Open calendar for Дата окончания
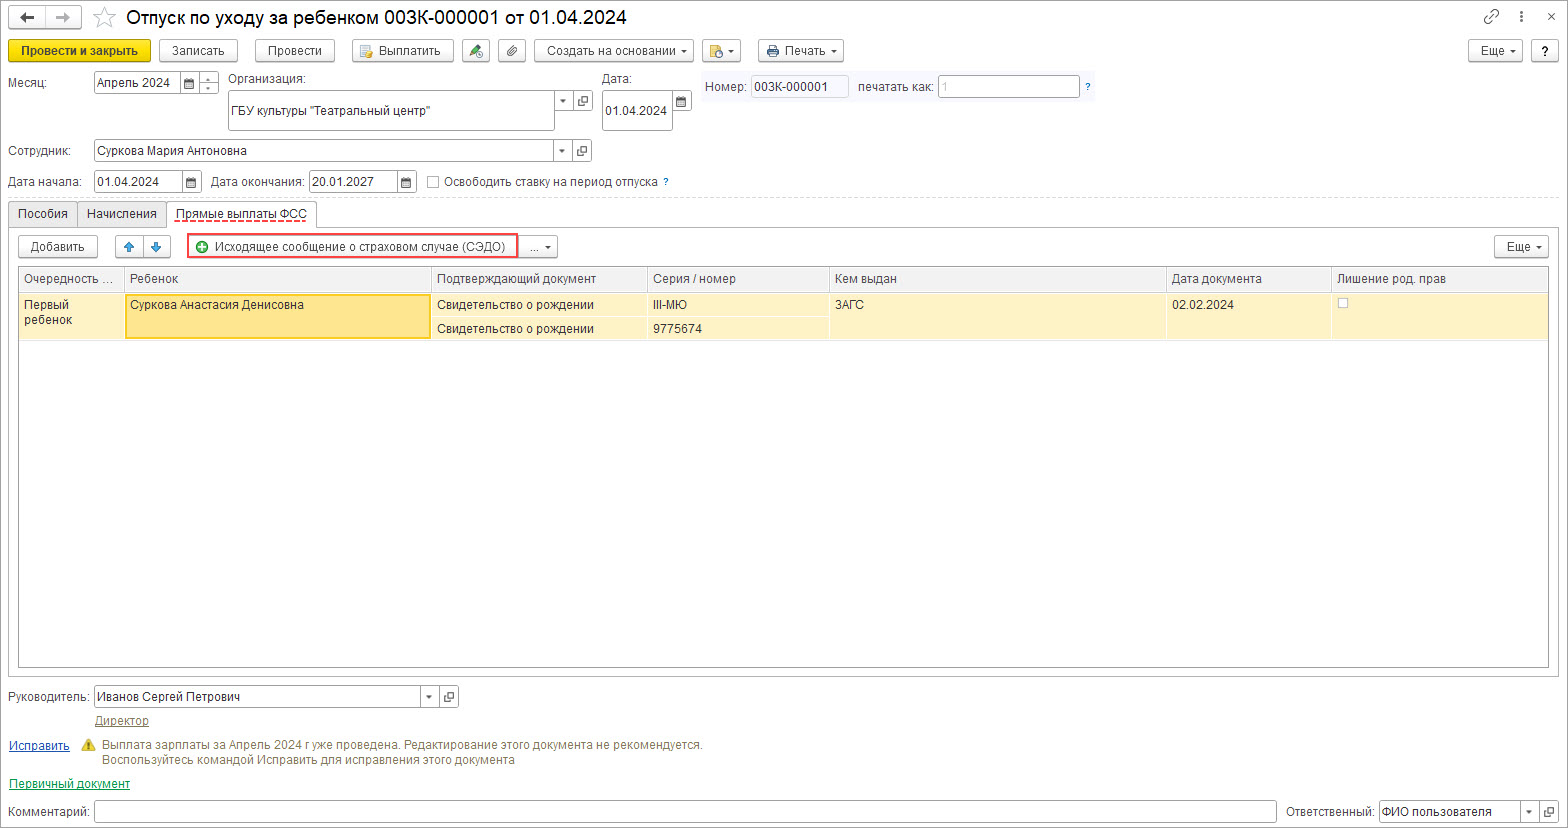This screenshot has width=1568, height=828. point(406,182)
